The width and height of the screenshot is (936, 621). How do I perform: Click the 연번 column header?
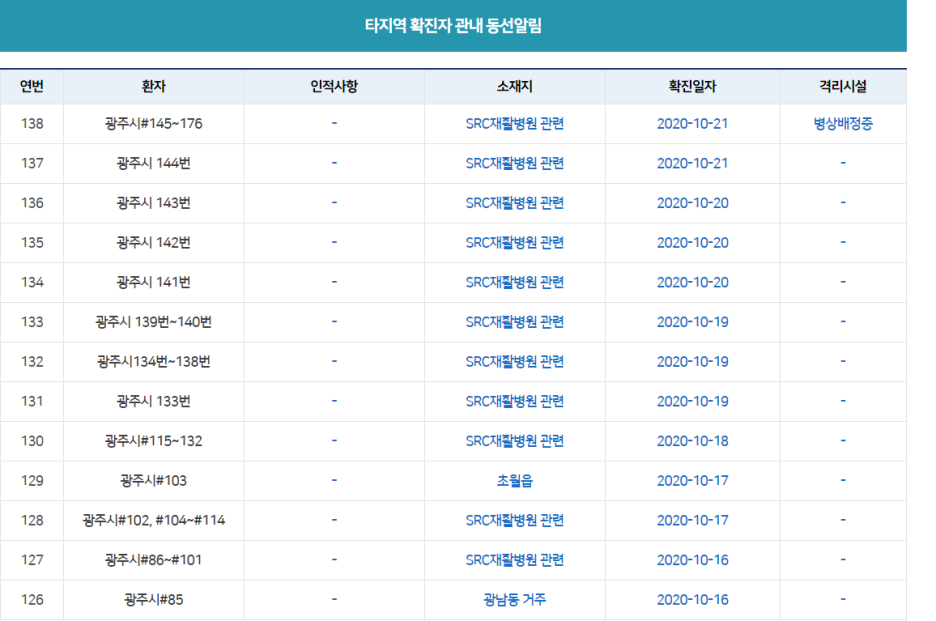click(32, 87)
